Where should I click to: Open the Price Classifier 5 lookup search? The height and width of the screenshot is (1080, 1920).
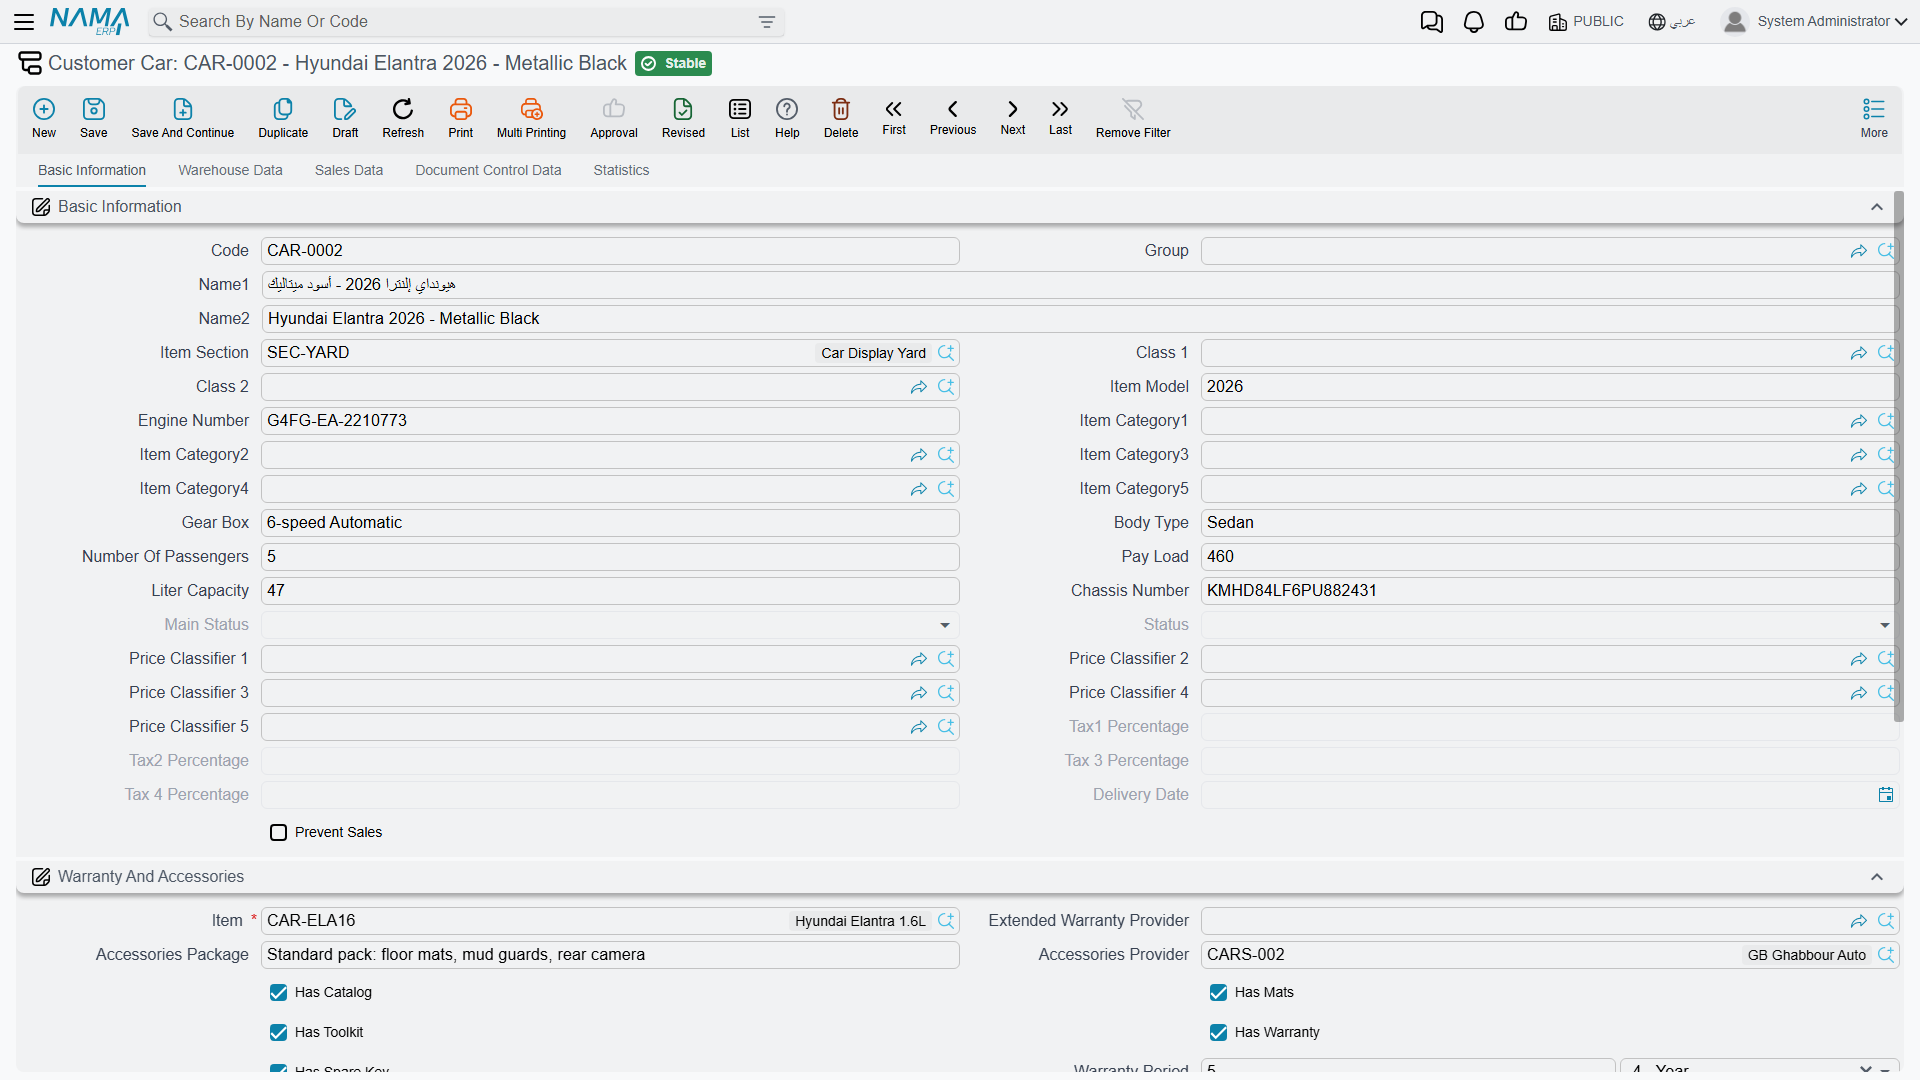click(946, 727)
